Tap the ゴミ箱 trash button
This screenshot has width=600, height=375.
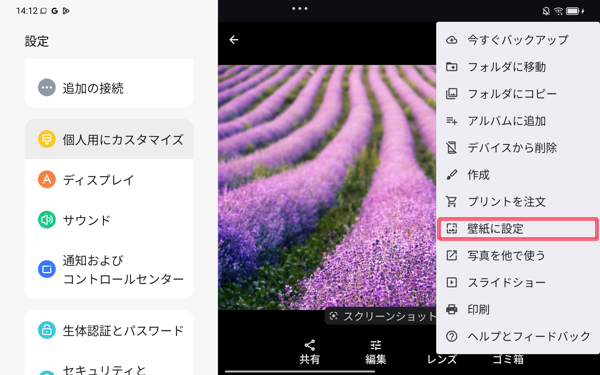(508, 359)
